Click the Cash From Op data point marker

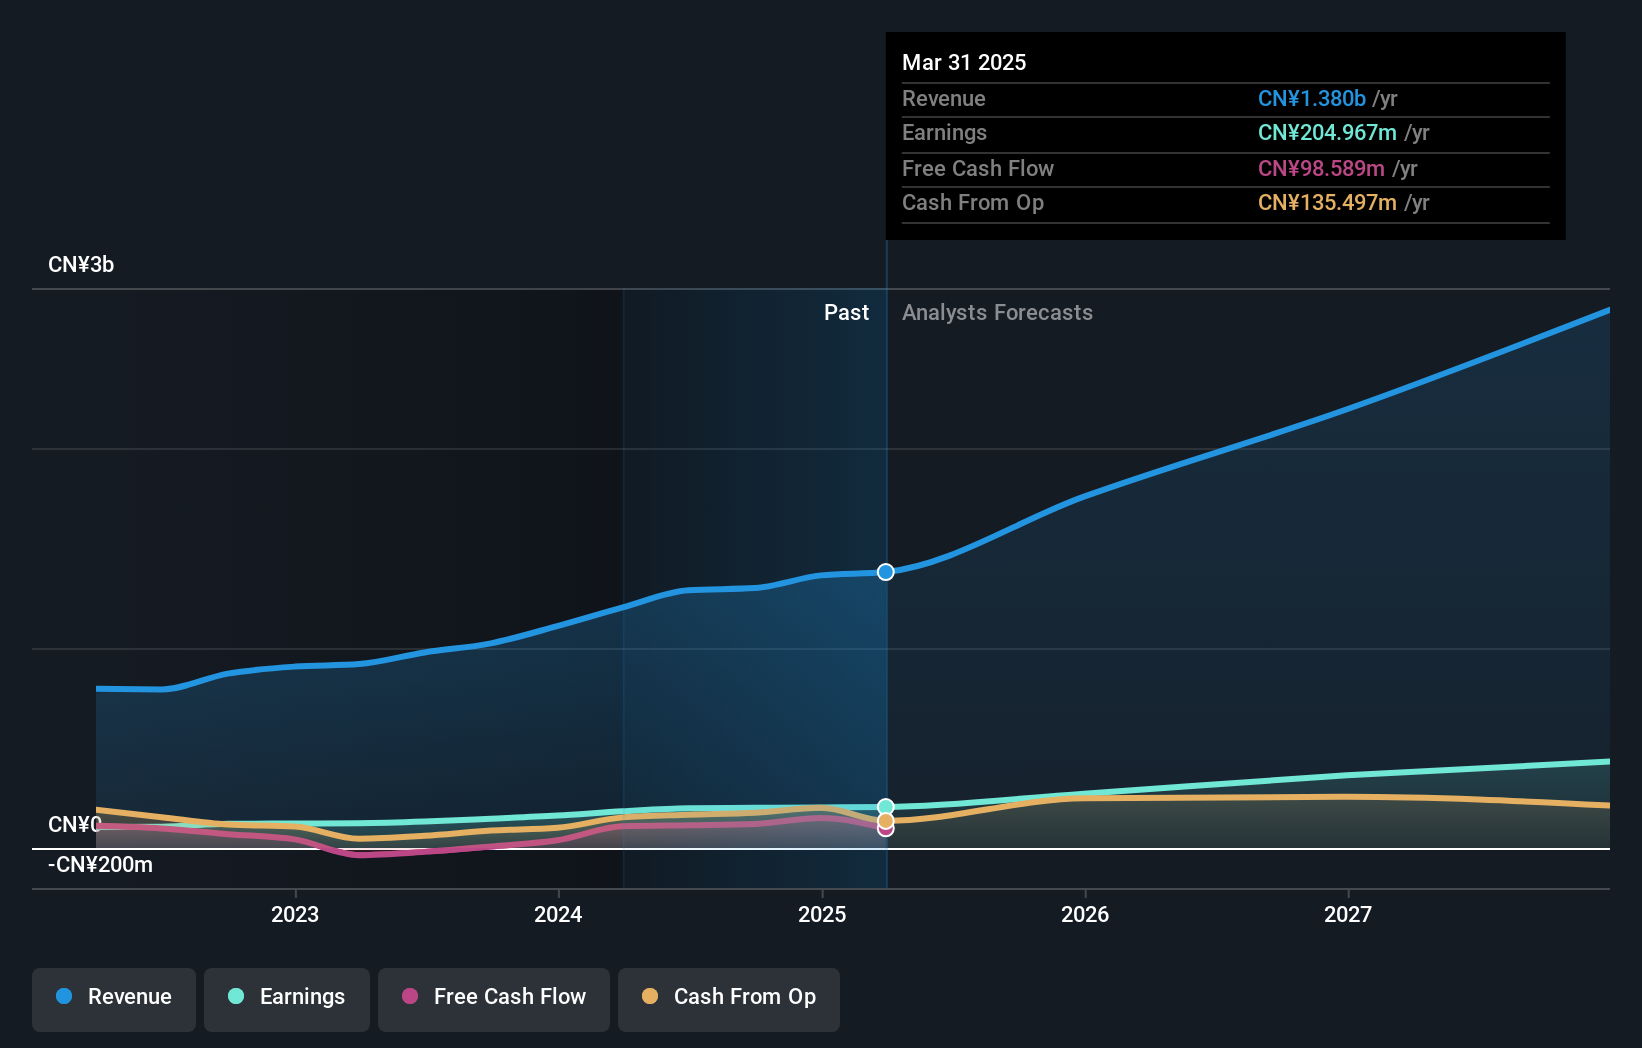point(886,821)
